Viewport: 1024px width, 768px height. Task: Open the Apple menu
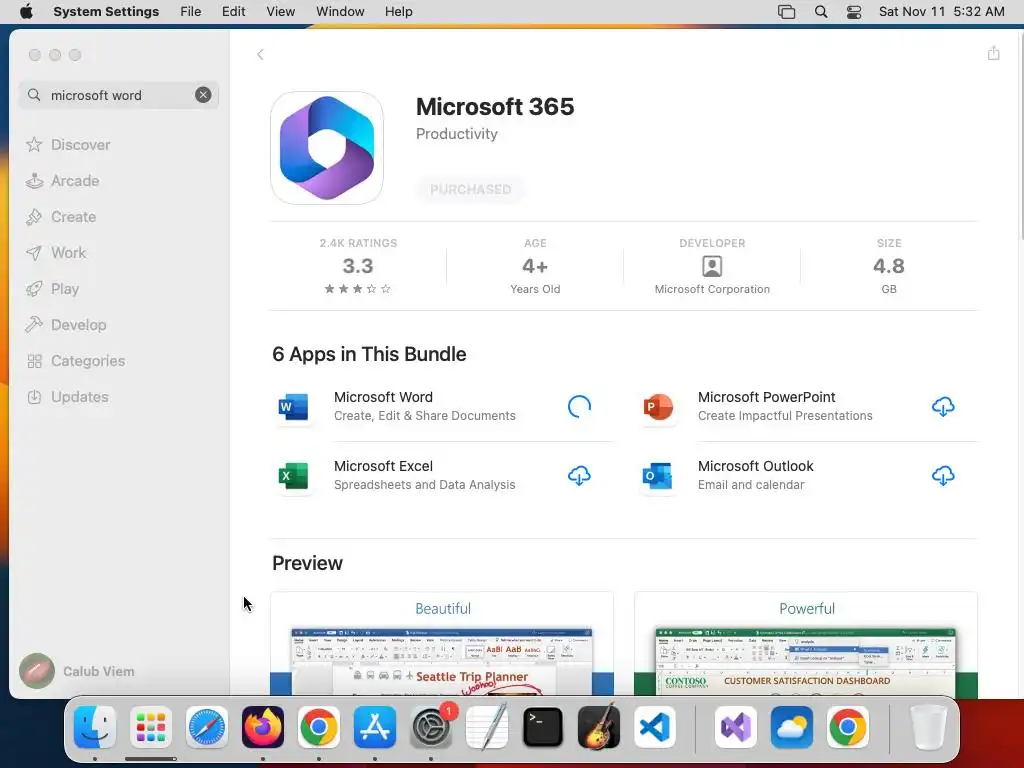[26, 12]
